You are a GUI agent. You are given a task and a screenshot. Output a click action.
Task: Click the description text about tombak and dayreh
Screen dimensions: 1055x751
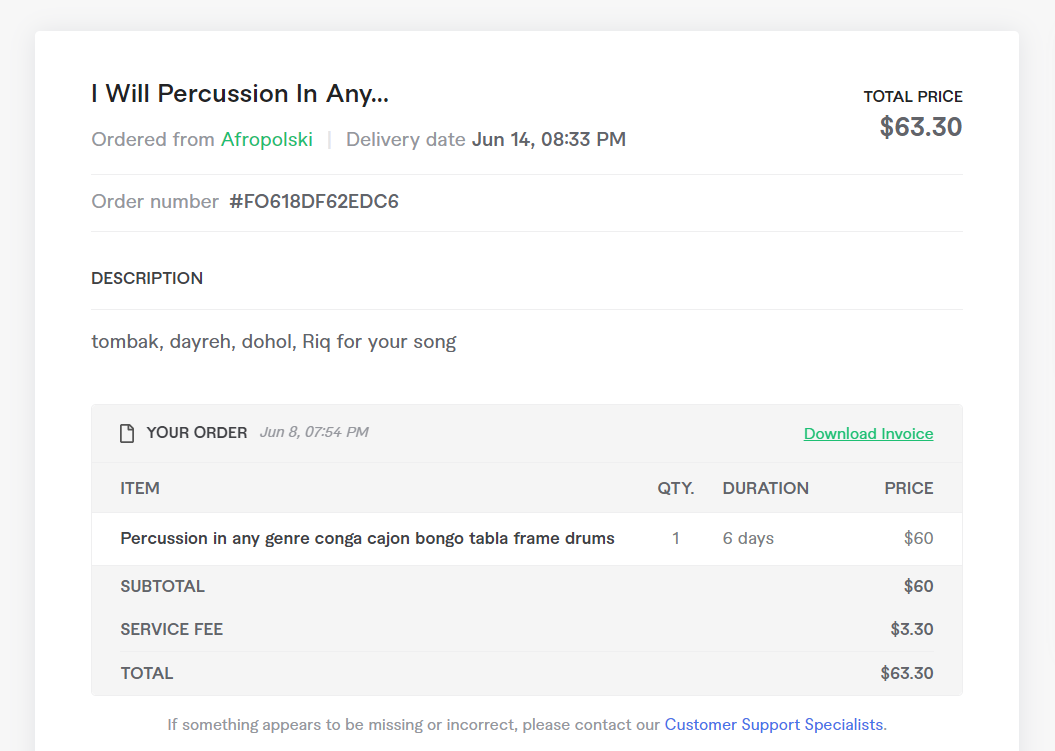click(x=274, y=342)
